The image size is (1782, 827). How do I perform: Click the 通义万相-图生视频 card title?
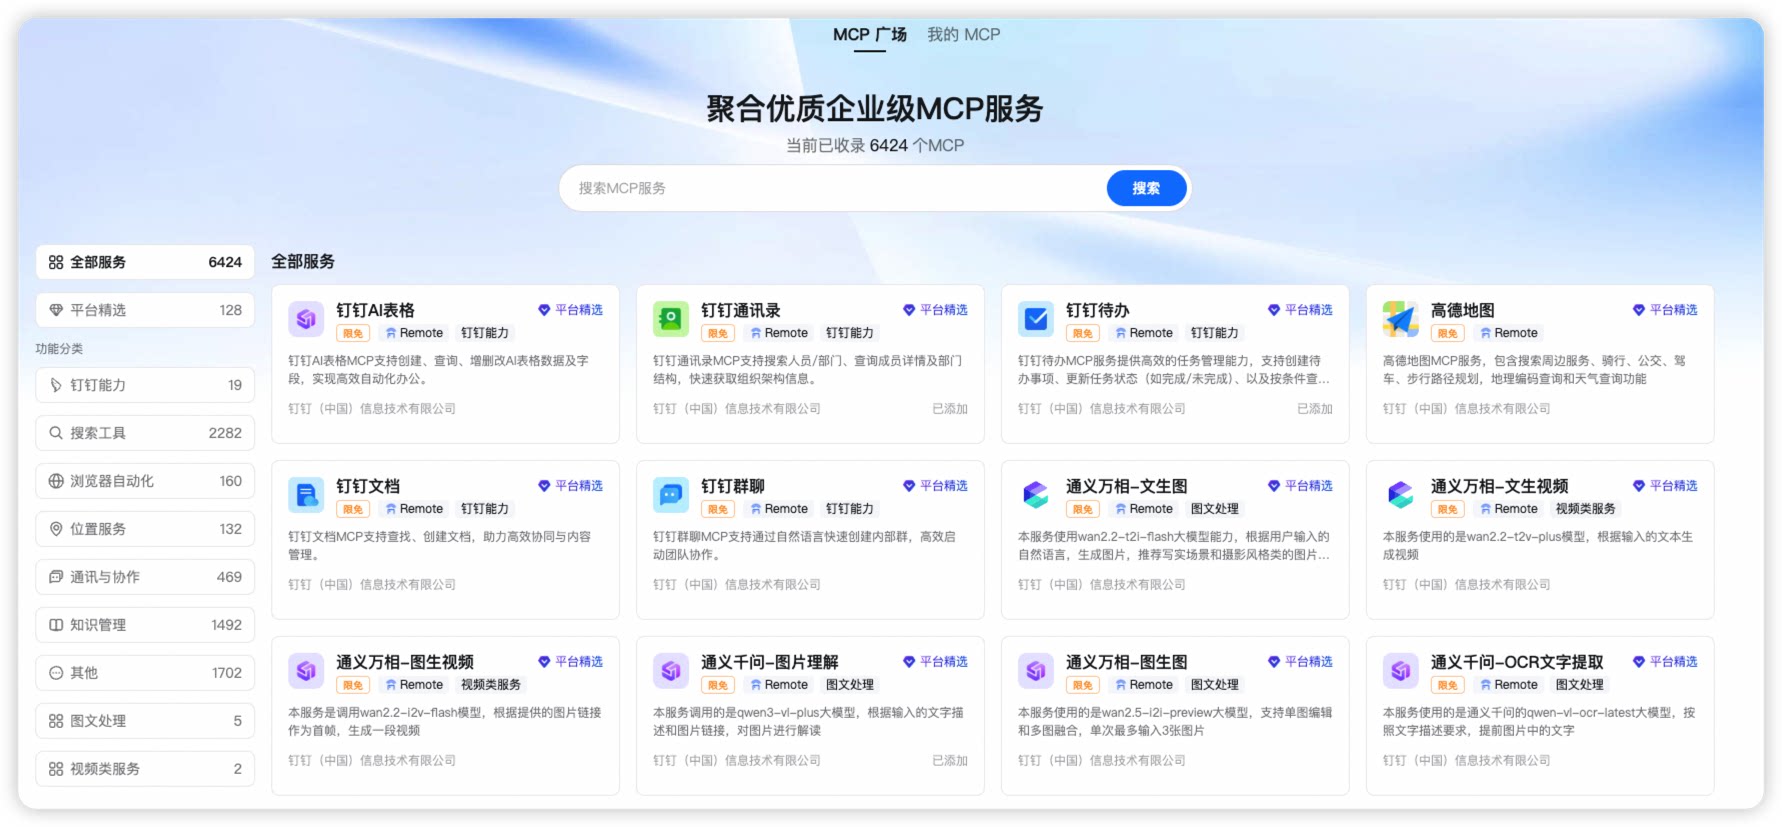(x=405, y=662)
